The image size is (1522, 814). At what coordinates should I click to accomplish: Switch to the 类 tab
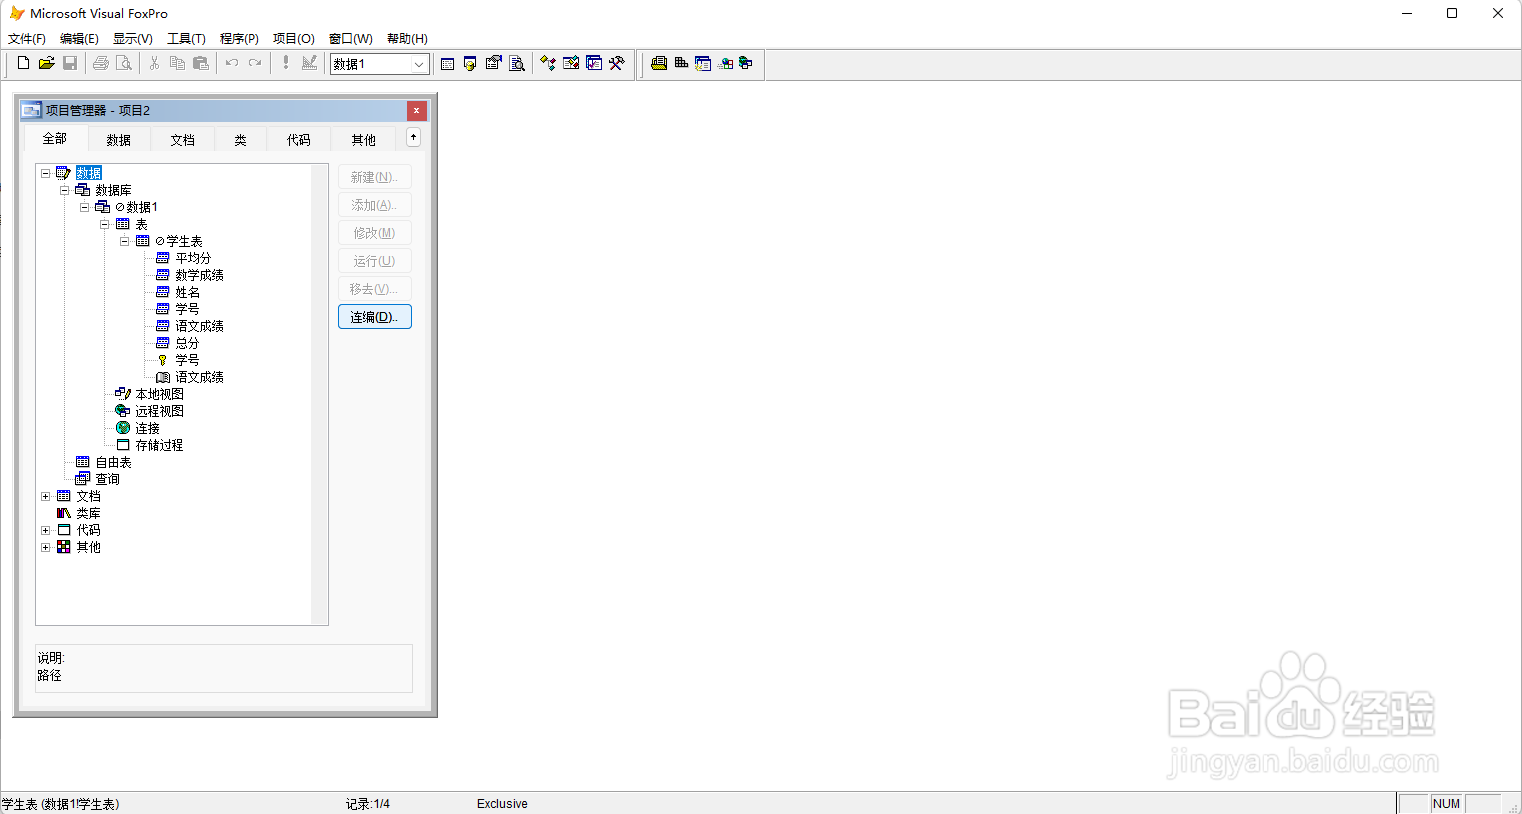pyautogui.click(x=241, y=140)
